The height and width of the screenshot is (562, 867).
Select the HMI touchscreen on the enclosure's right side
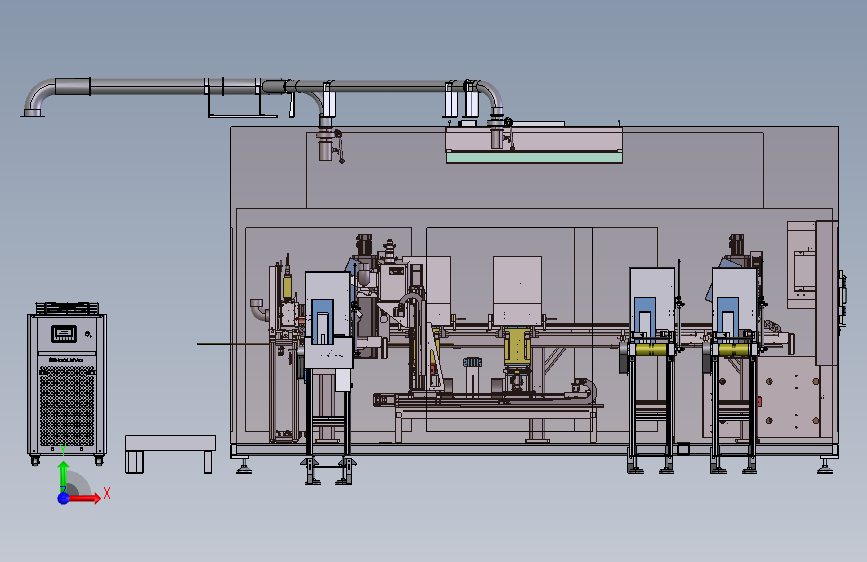click(805, 270)
